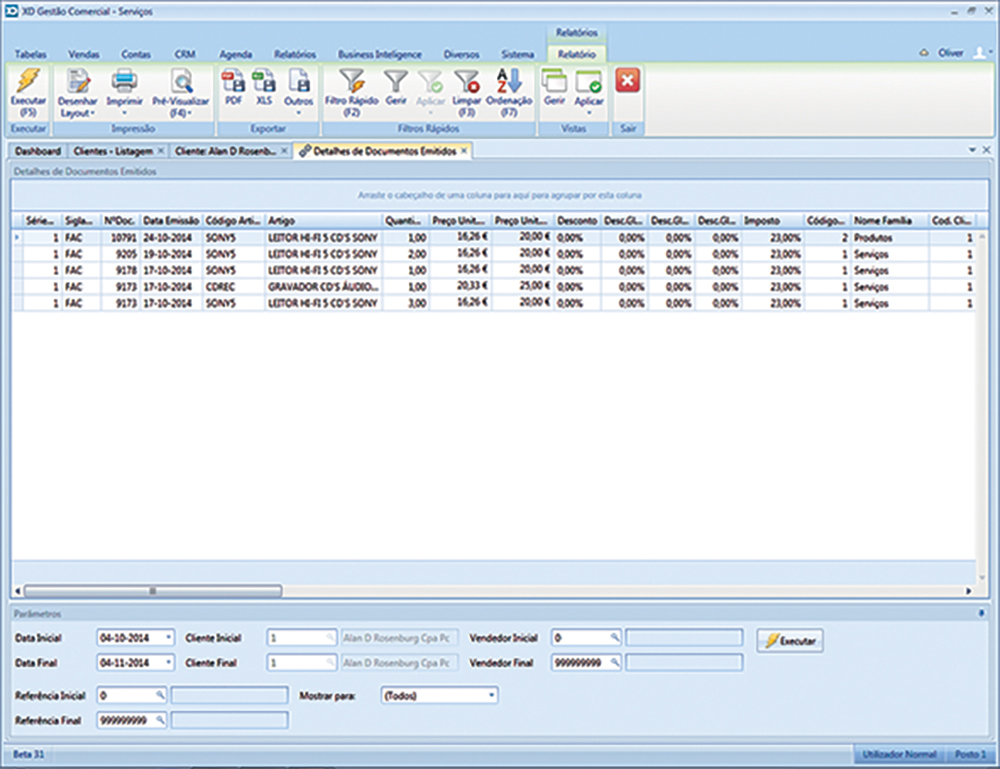Close the Detalhes de Documentos Emitidos tab
Image resolution: width=1000 pixels, height=769 pixels.
coord(464,151)
